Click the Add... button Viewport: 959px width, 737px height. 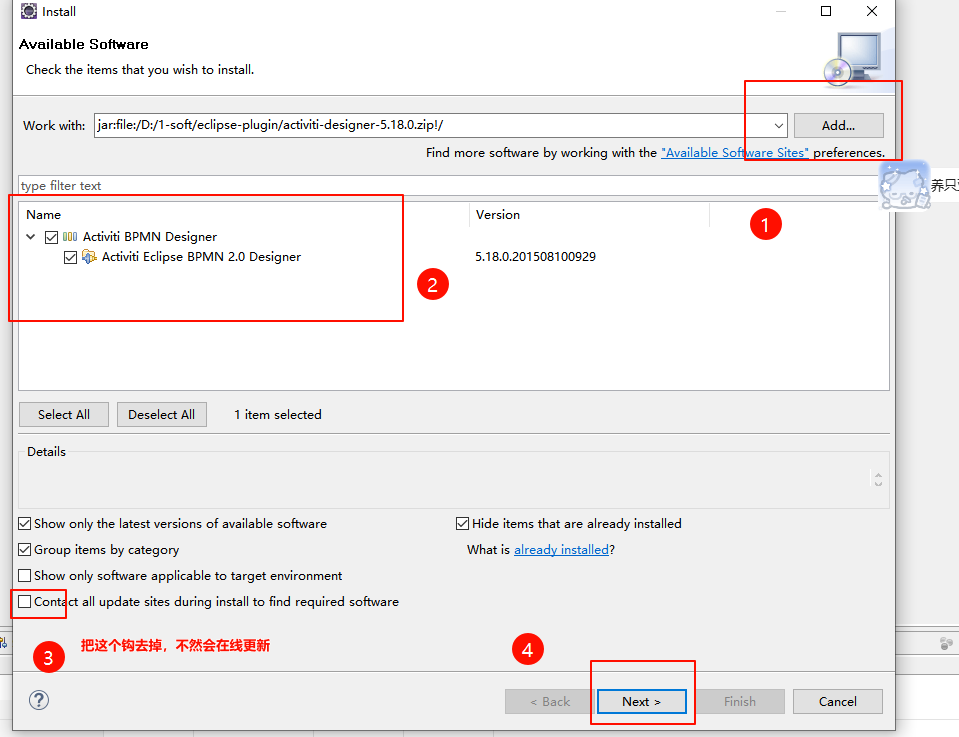[839, 125]
